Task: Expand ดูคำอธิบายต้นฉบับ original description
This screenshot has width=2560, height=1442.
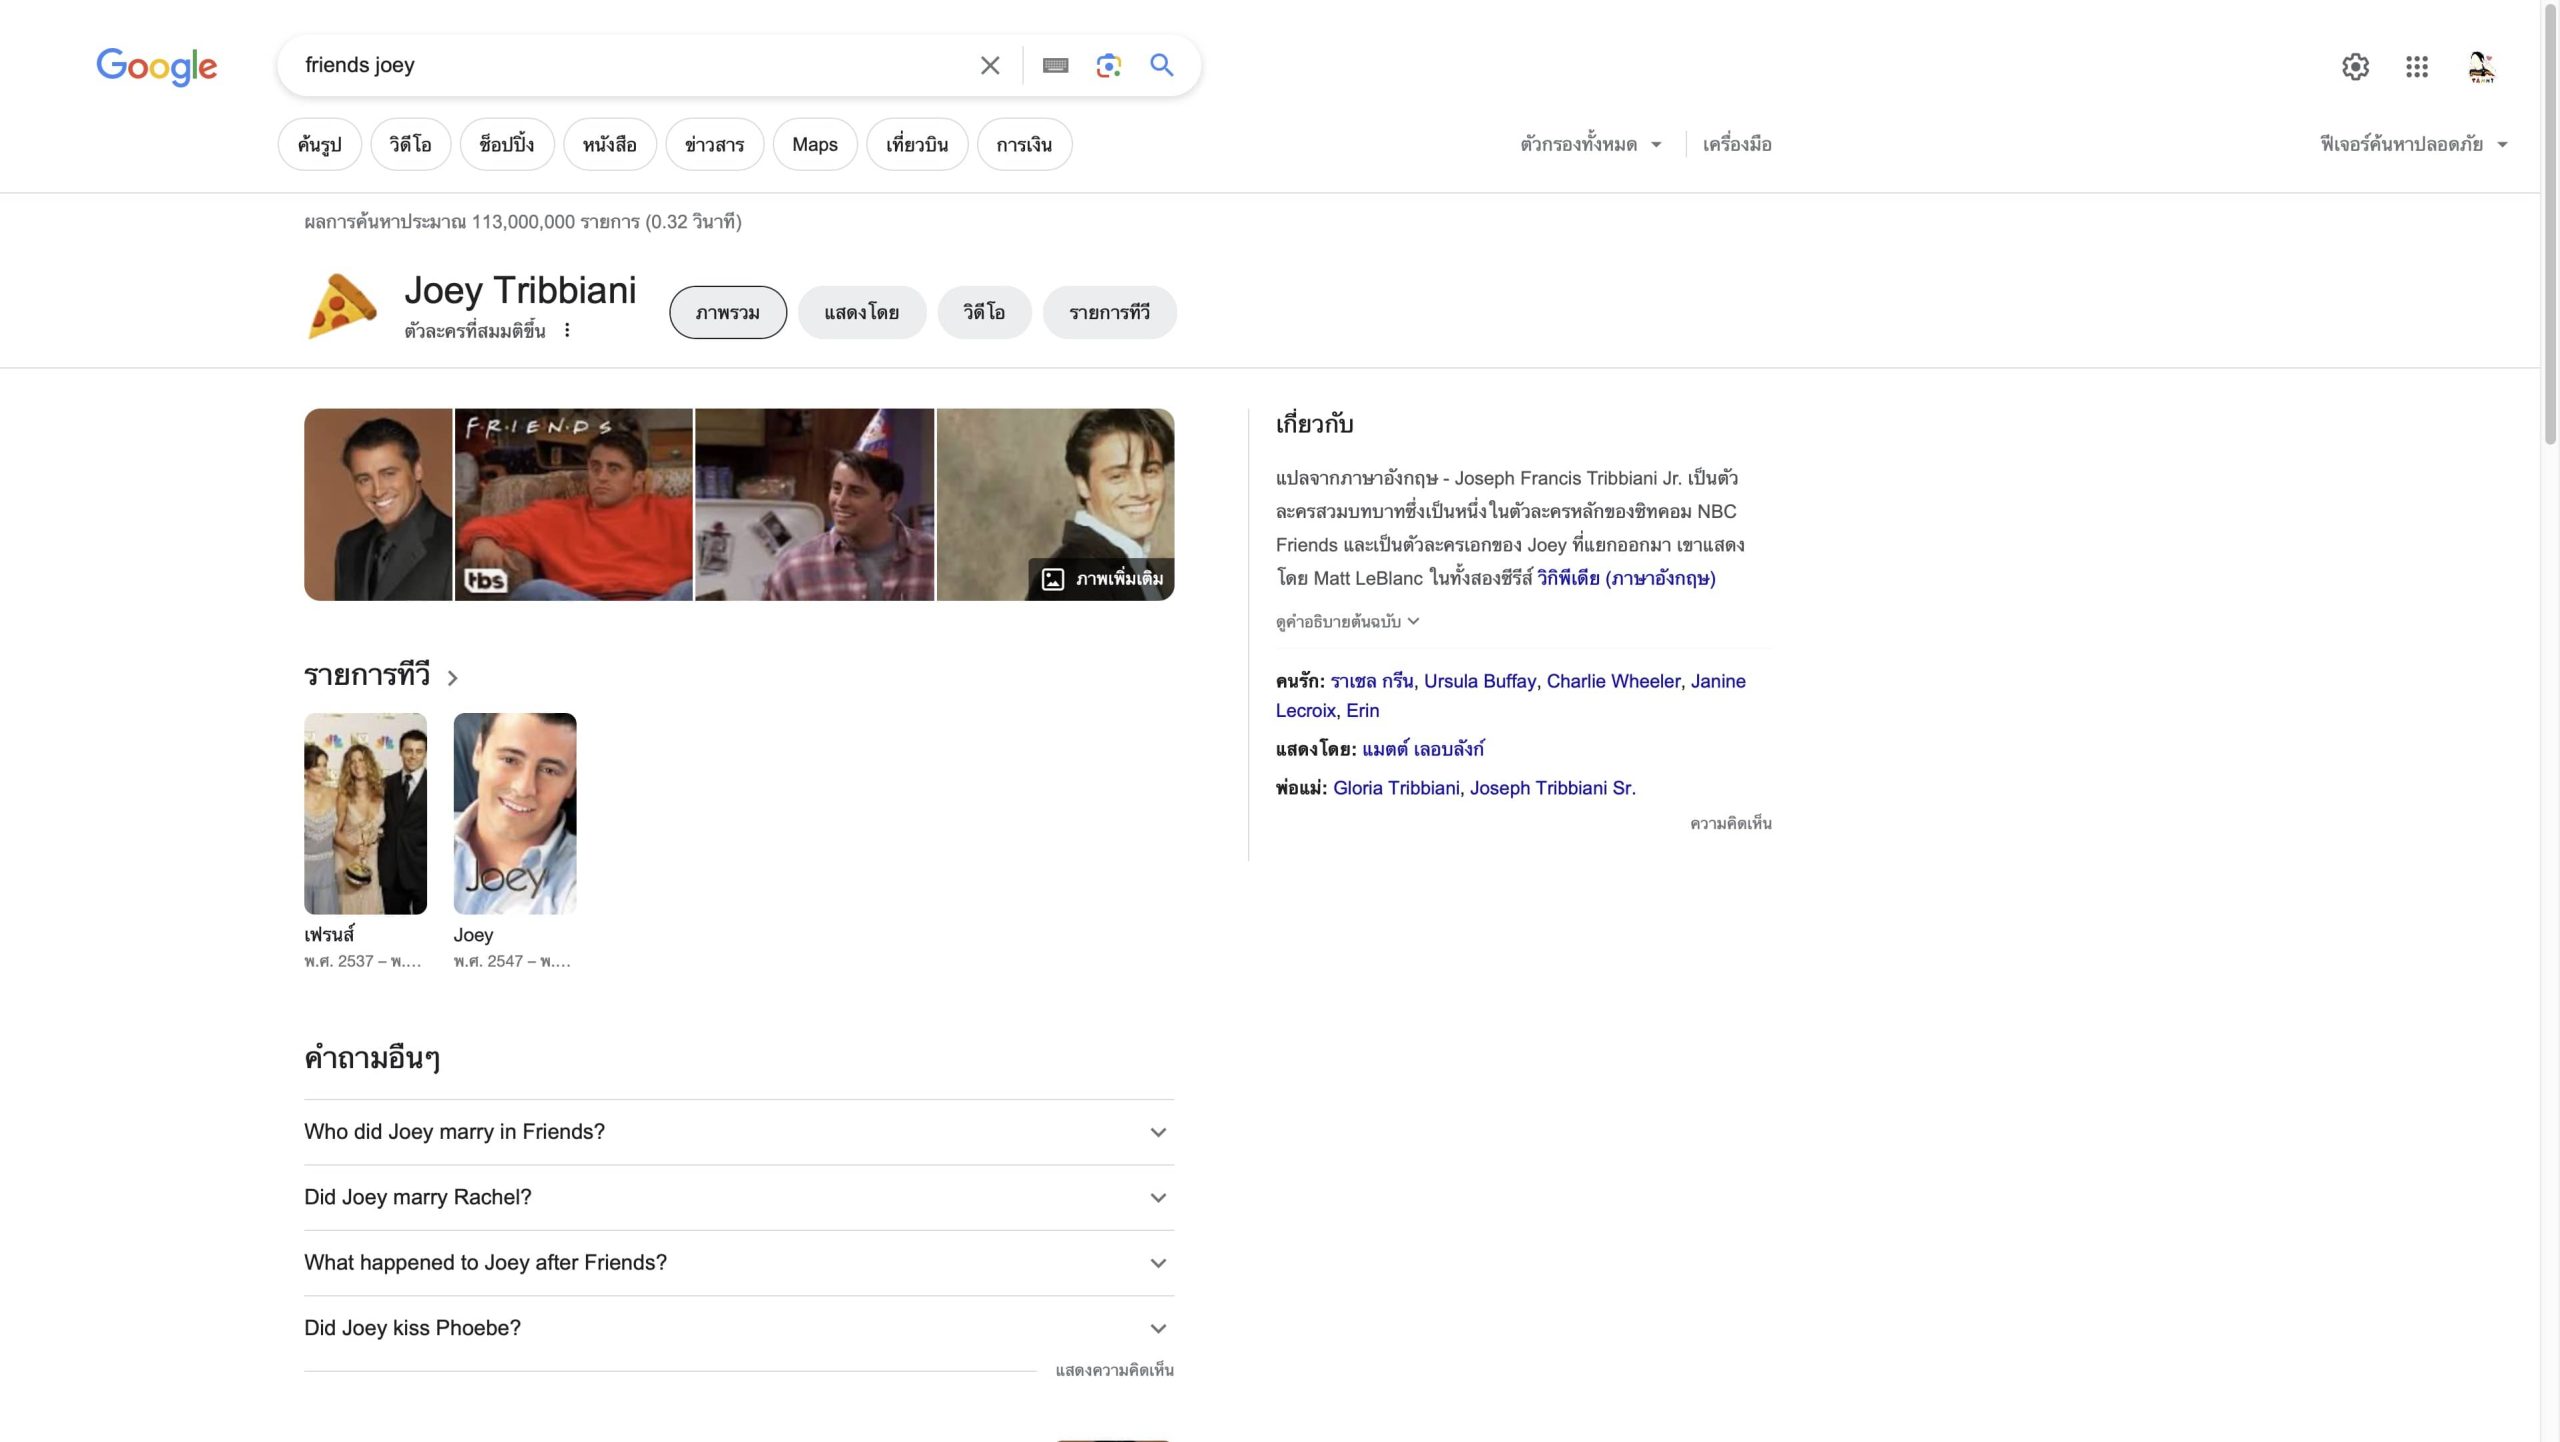Action: (x=1346, y=622)
